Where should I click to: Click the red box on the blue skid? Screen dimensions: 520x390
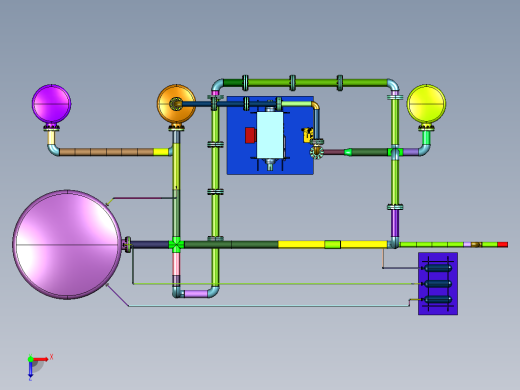pos(250,135)
